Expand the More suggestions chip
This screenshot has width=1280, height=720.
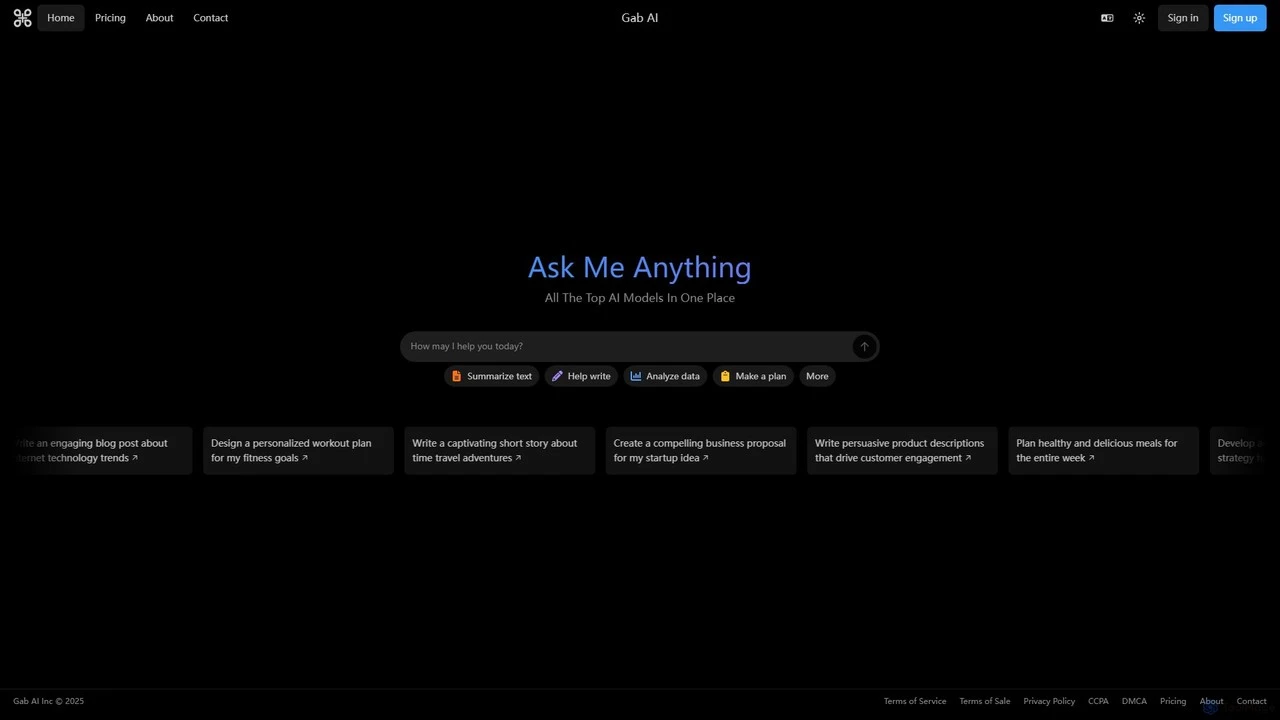click(817, 376)
